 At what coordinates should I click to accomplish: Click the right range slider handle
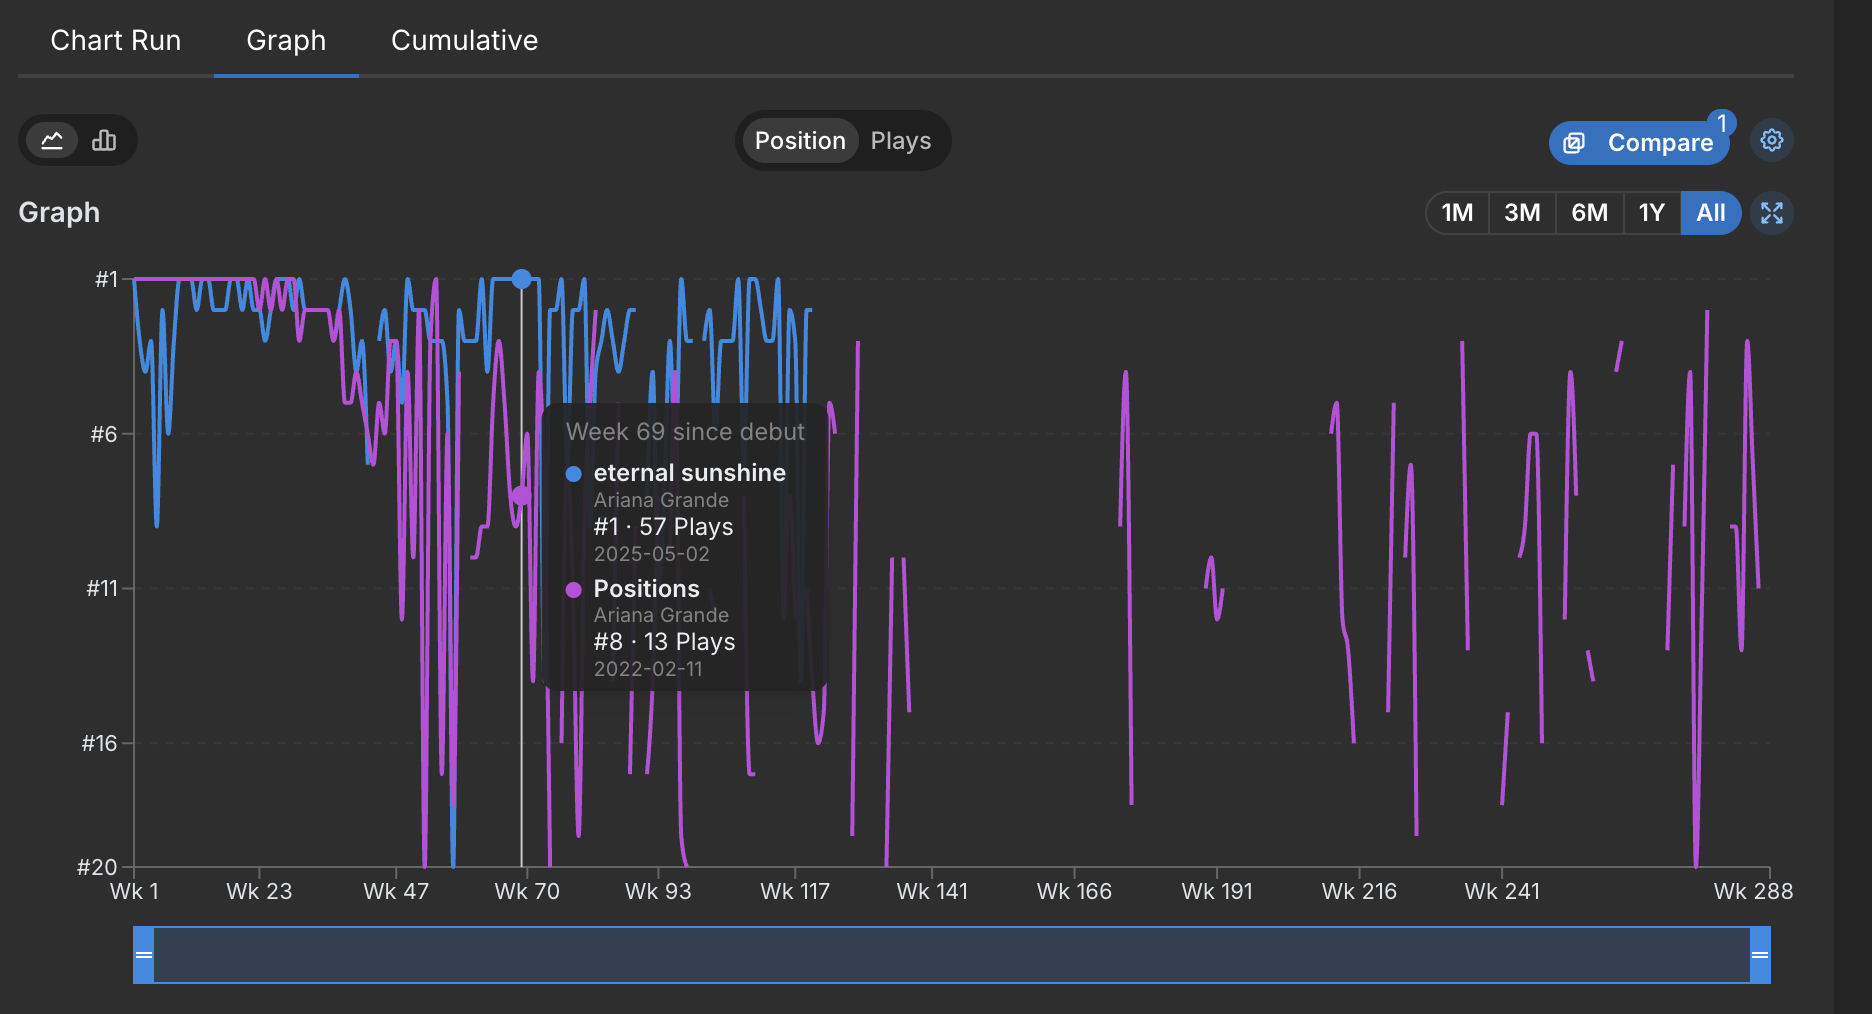pyautogui.click(x=1760, y=955)
